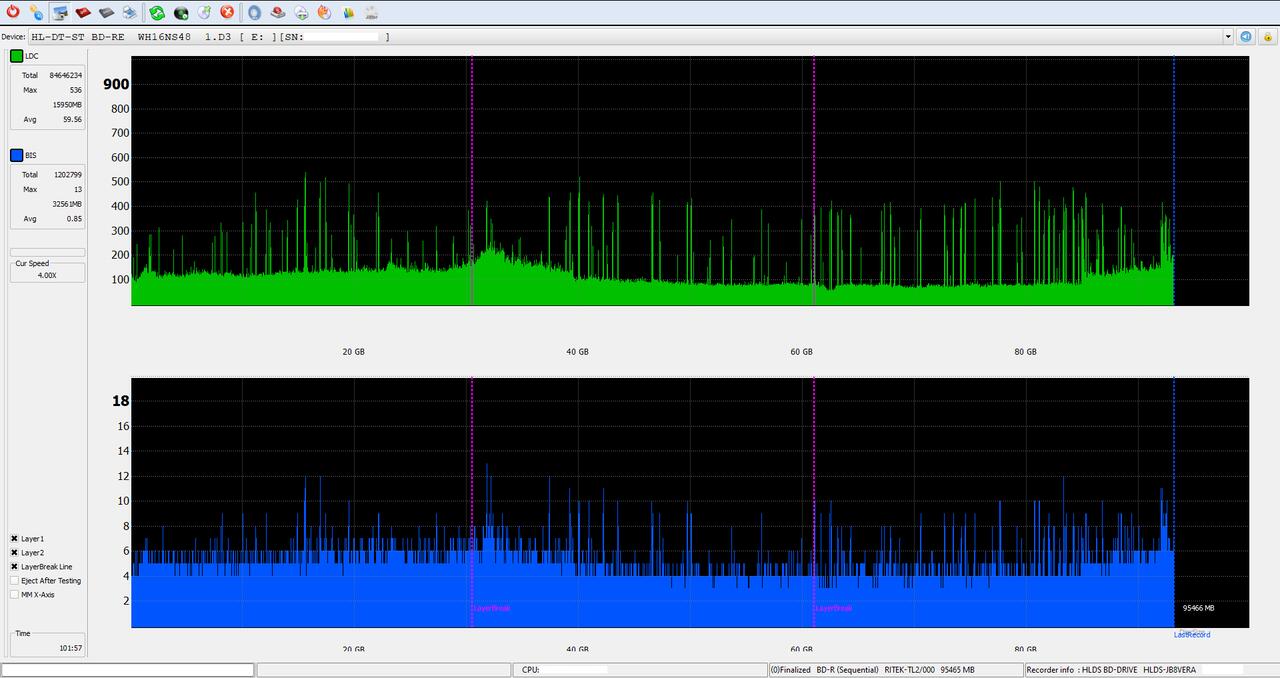The width and height of the screenshot is (1280, 678).
Task: Click the red X stop icon
Action: coord(227,12)
